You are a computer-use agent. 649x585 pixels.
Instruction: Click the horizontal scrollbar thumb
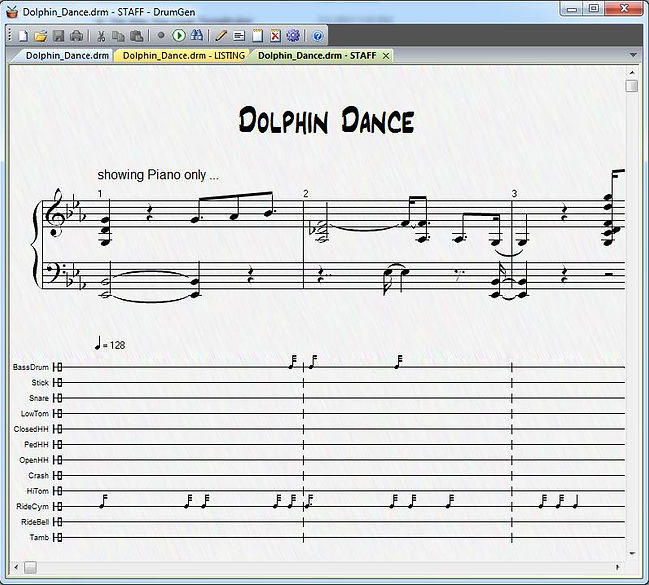[30, 567]
